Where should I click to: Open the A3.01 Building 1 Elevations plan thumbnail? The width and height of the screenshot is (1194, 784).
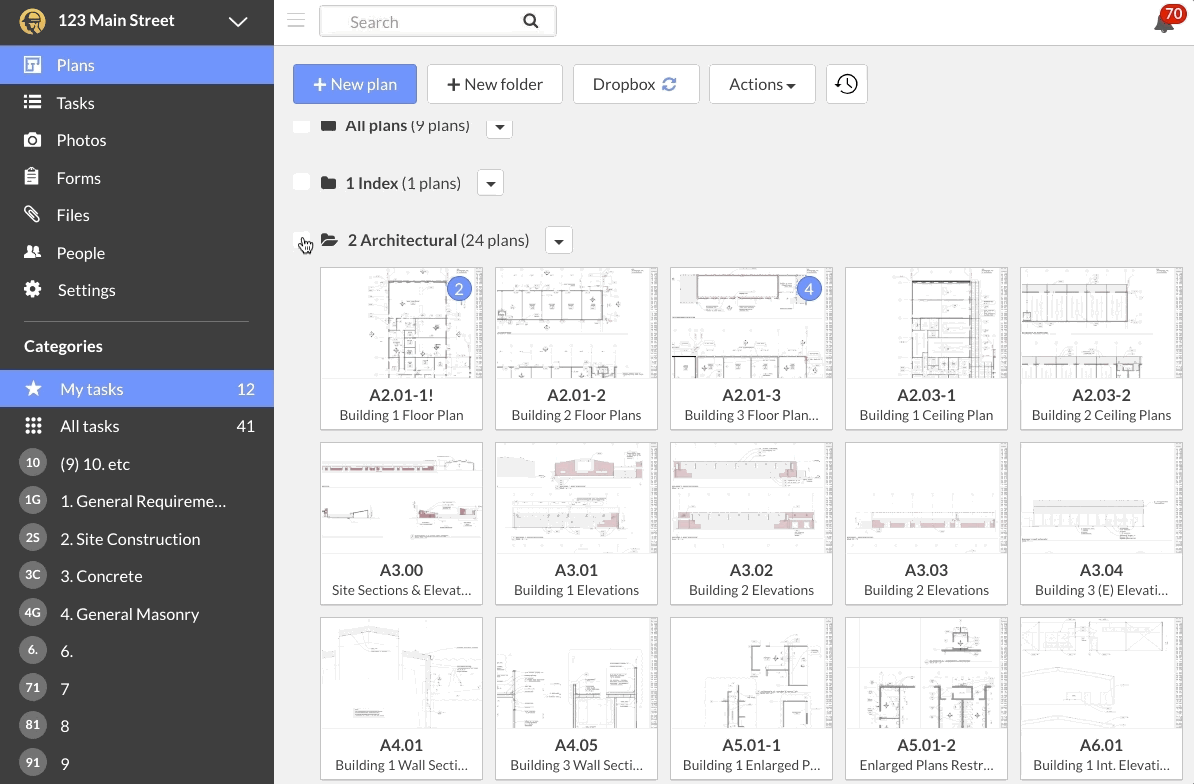point(576,498)
